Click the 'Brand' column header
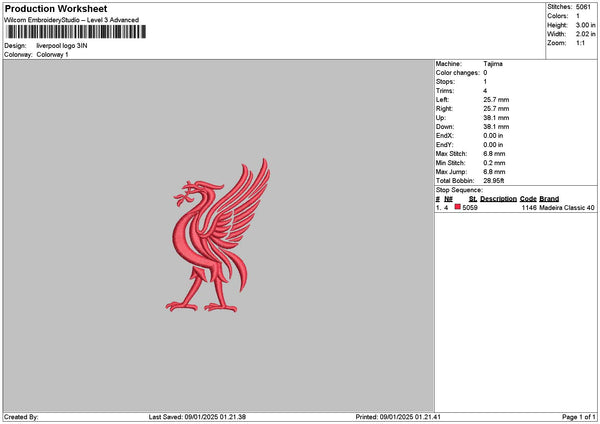Screen dimensions: 600x424 549,199
